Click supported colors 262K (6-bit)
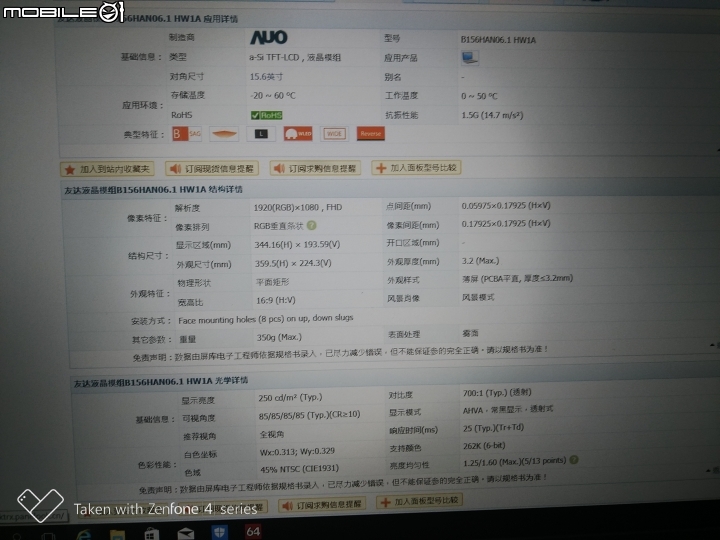This screenshot has width=720, height=540. tap(484, 445)
